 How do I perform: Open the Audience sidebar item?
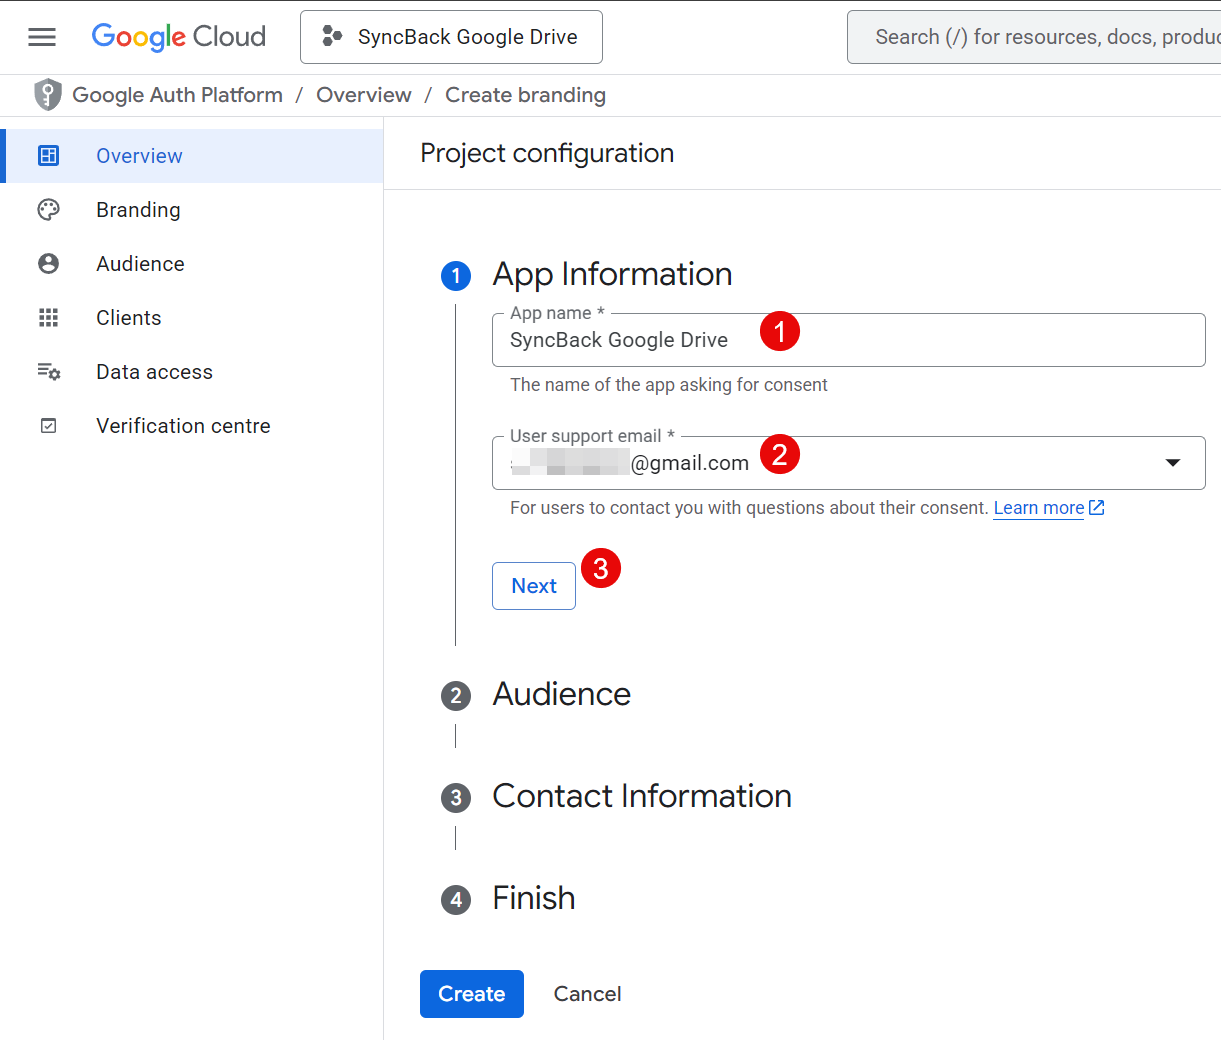pos(192,264)
